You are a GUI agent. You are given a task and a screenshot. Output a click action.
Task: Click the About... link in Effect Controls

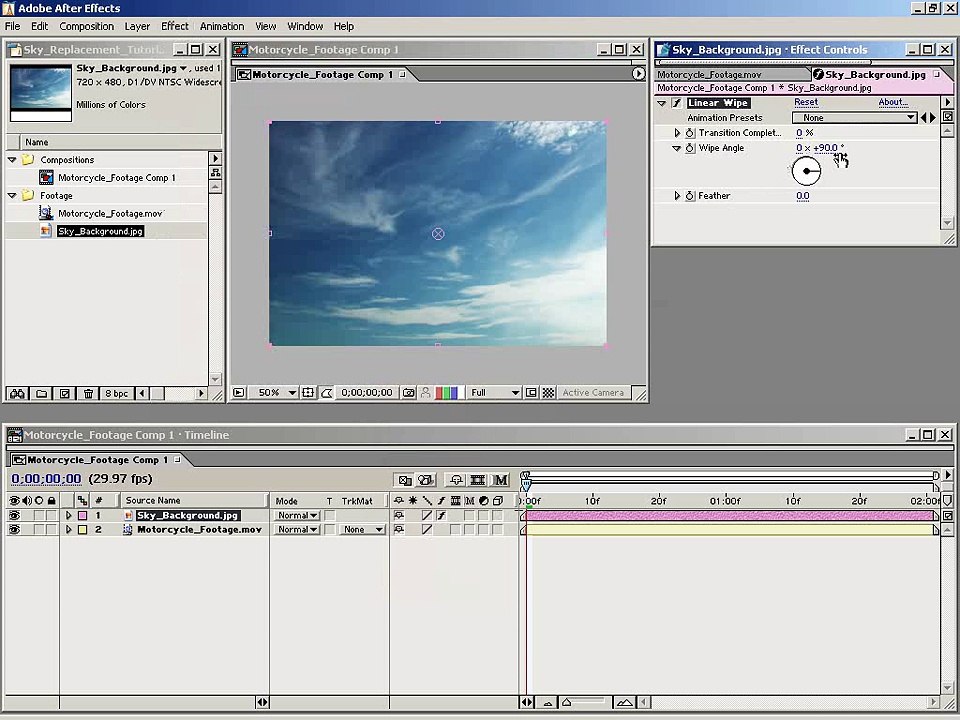[893, 102]
